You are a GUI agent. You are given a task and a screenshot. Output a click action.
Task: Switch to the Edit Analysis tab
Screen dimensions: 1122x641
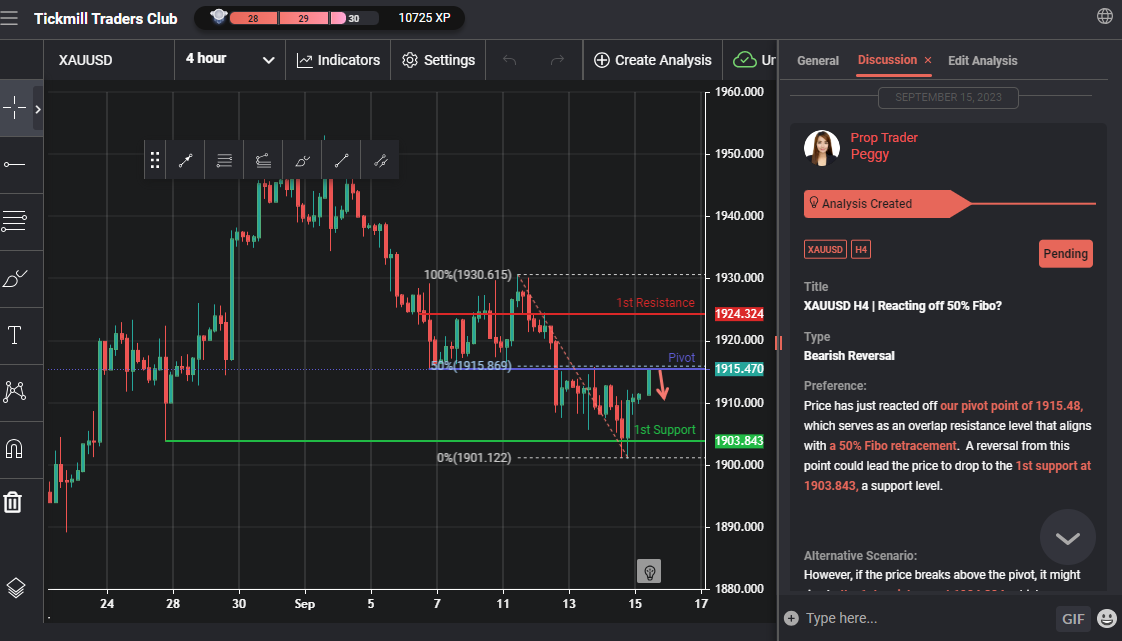coord(982,61)
